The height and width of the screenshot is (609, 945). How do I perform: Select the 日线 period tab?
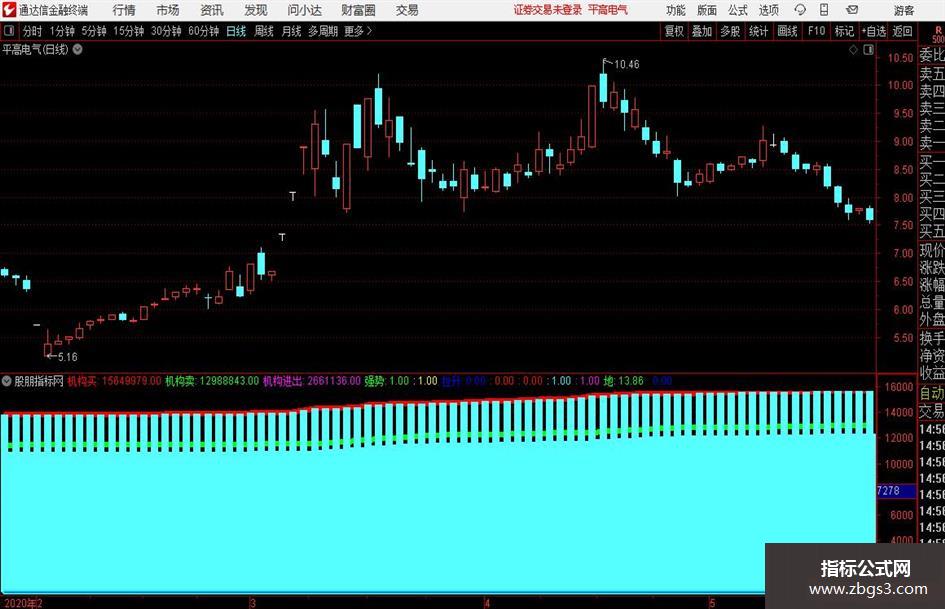236,31
